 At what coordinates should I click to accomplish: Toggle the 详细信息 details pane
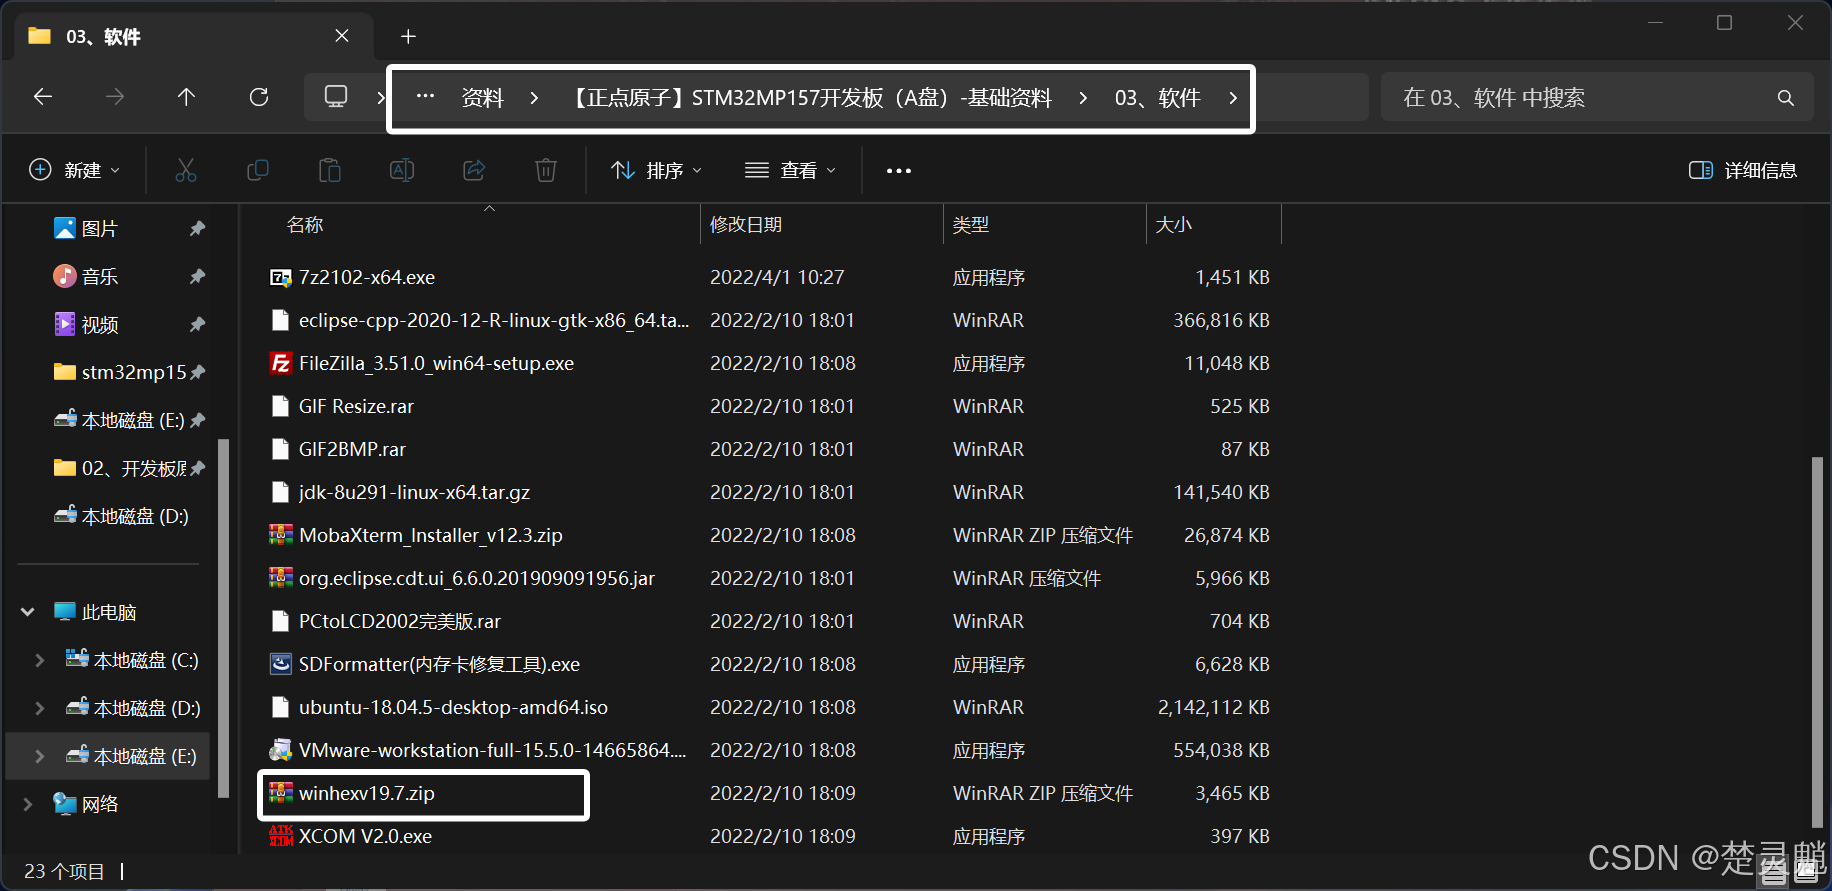point(1743,170)
